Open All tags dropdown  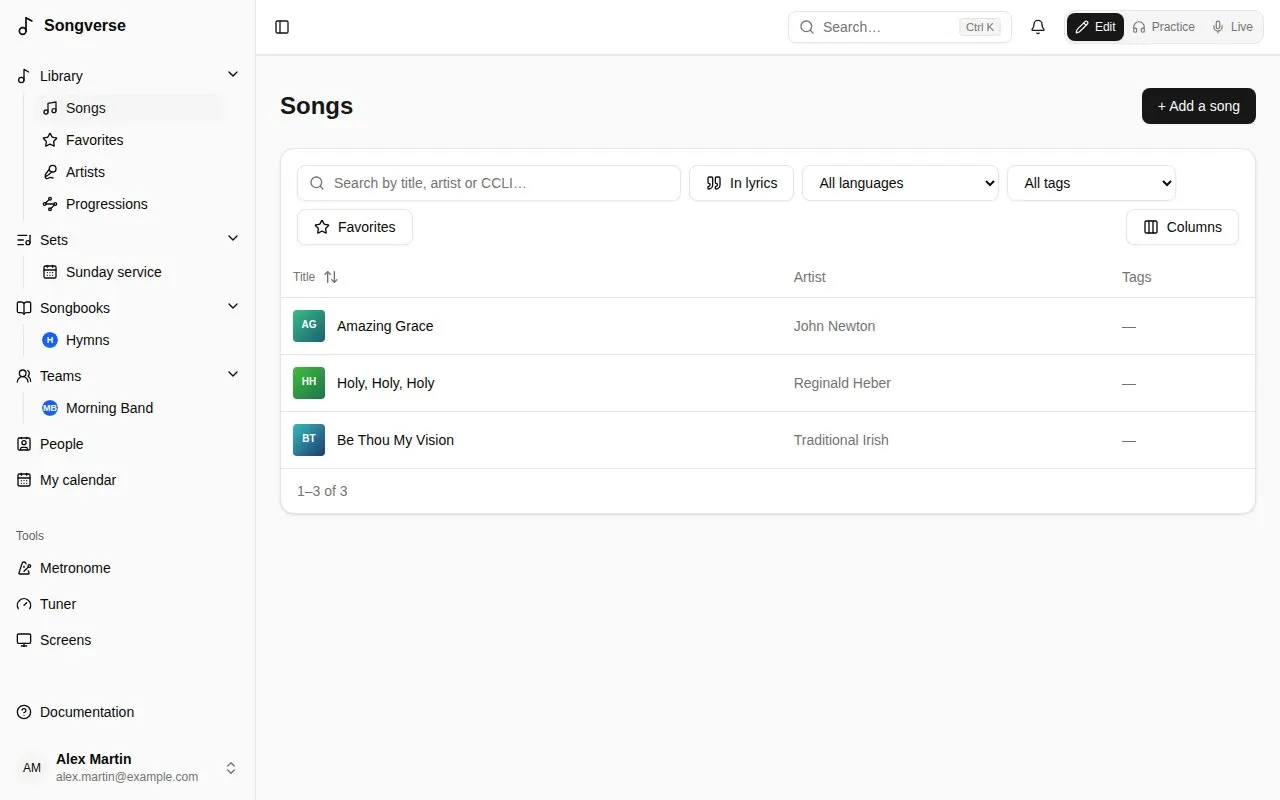(x=1091, y=183)
